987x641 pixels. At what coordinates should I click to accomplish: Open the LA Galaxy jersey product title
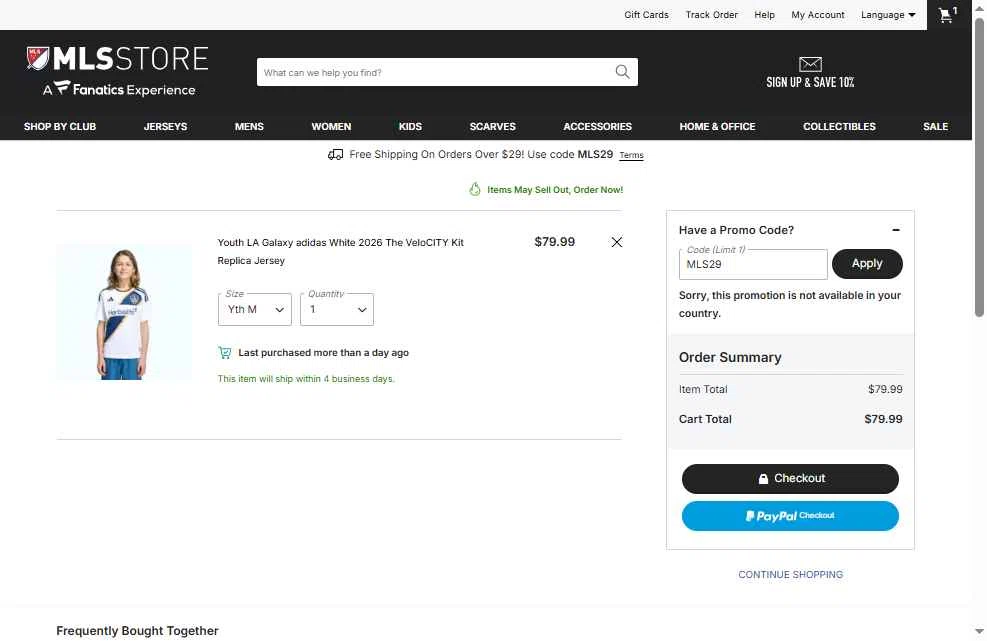click(341, 251)
